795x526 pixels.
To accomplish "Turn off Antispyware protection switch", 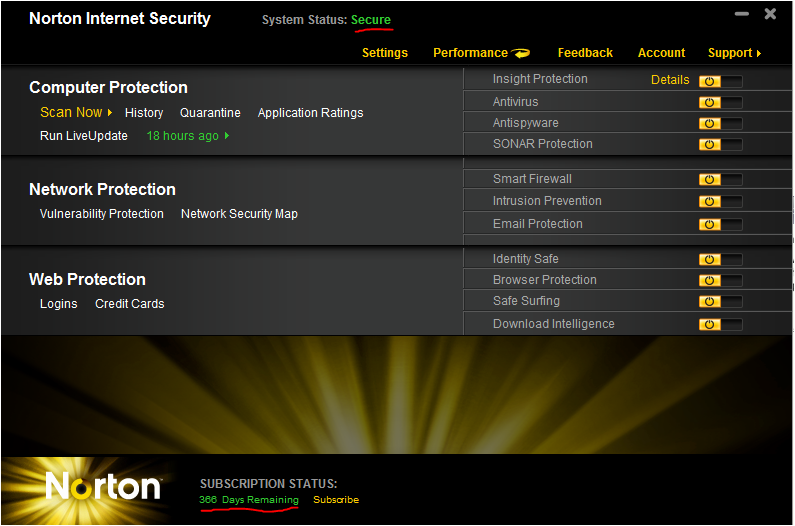I will [x=720, y=123].
